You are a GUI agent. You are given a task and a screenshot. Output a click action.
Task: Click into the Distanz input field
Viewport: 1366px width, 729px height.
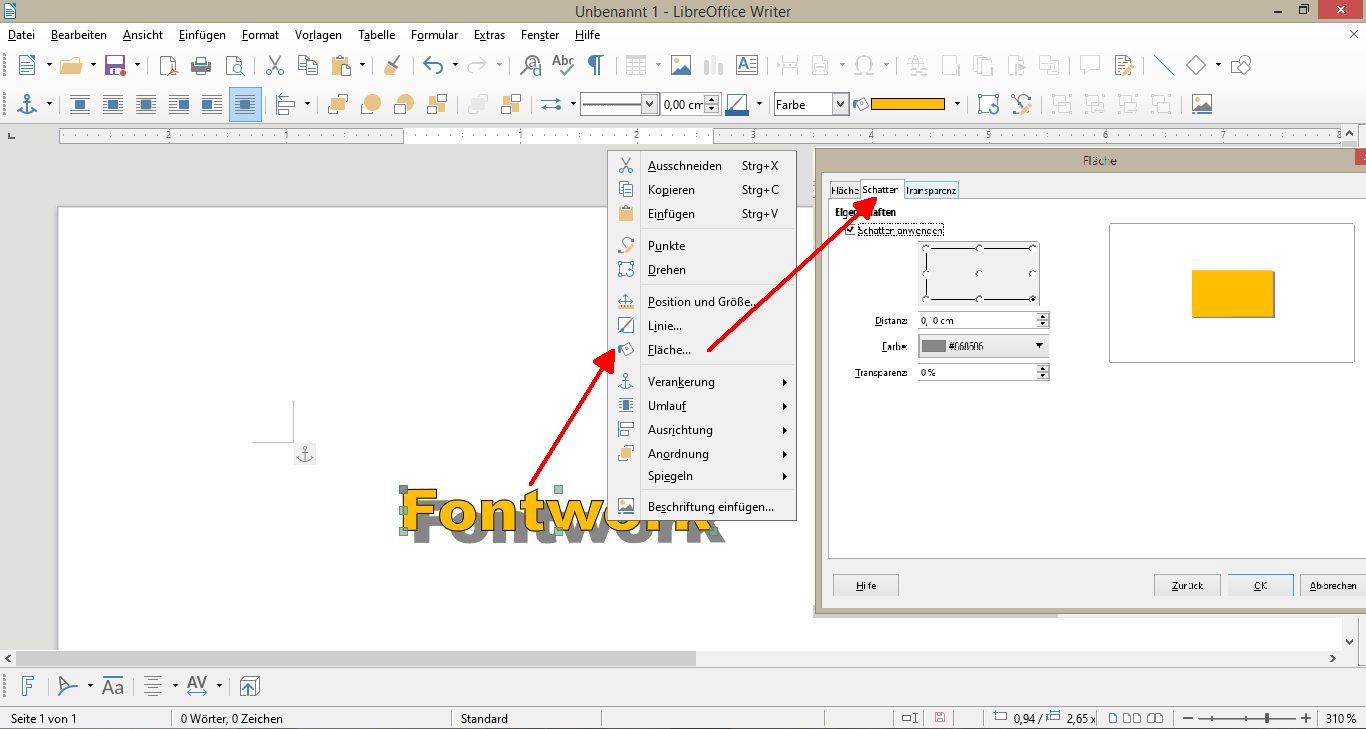[976, 320]
